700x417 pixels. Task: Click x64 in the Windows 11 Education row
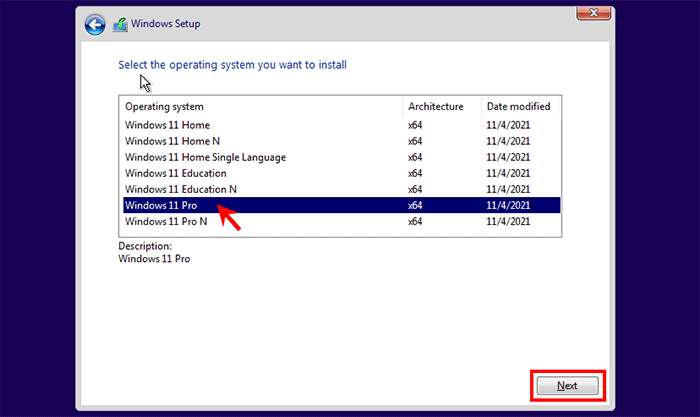415,173
